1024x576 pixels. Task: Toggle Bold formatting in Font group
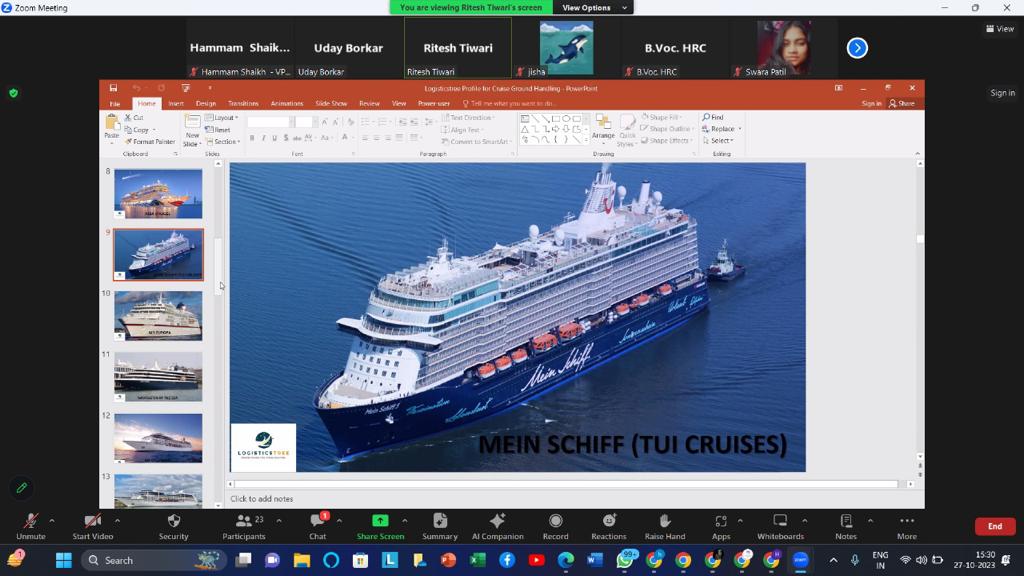(x=252, y=138)
